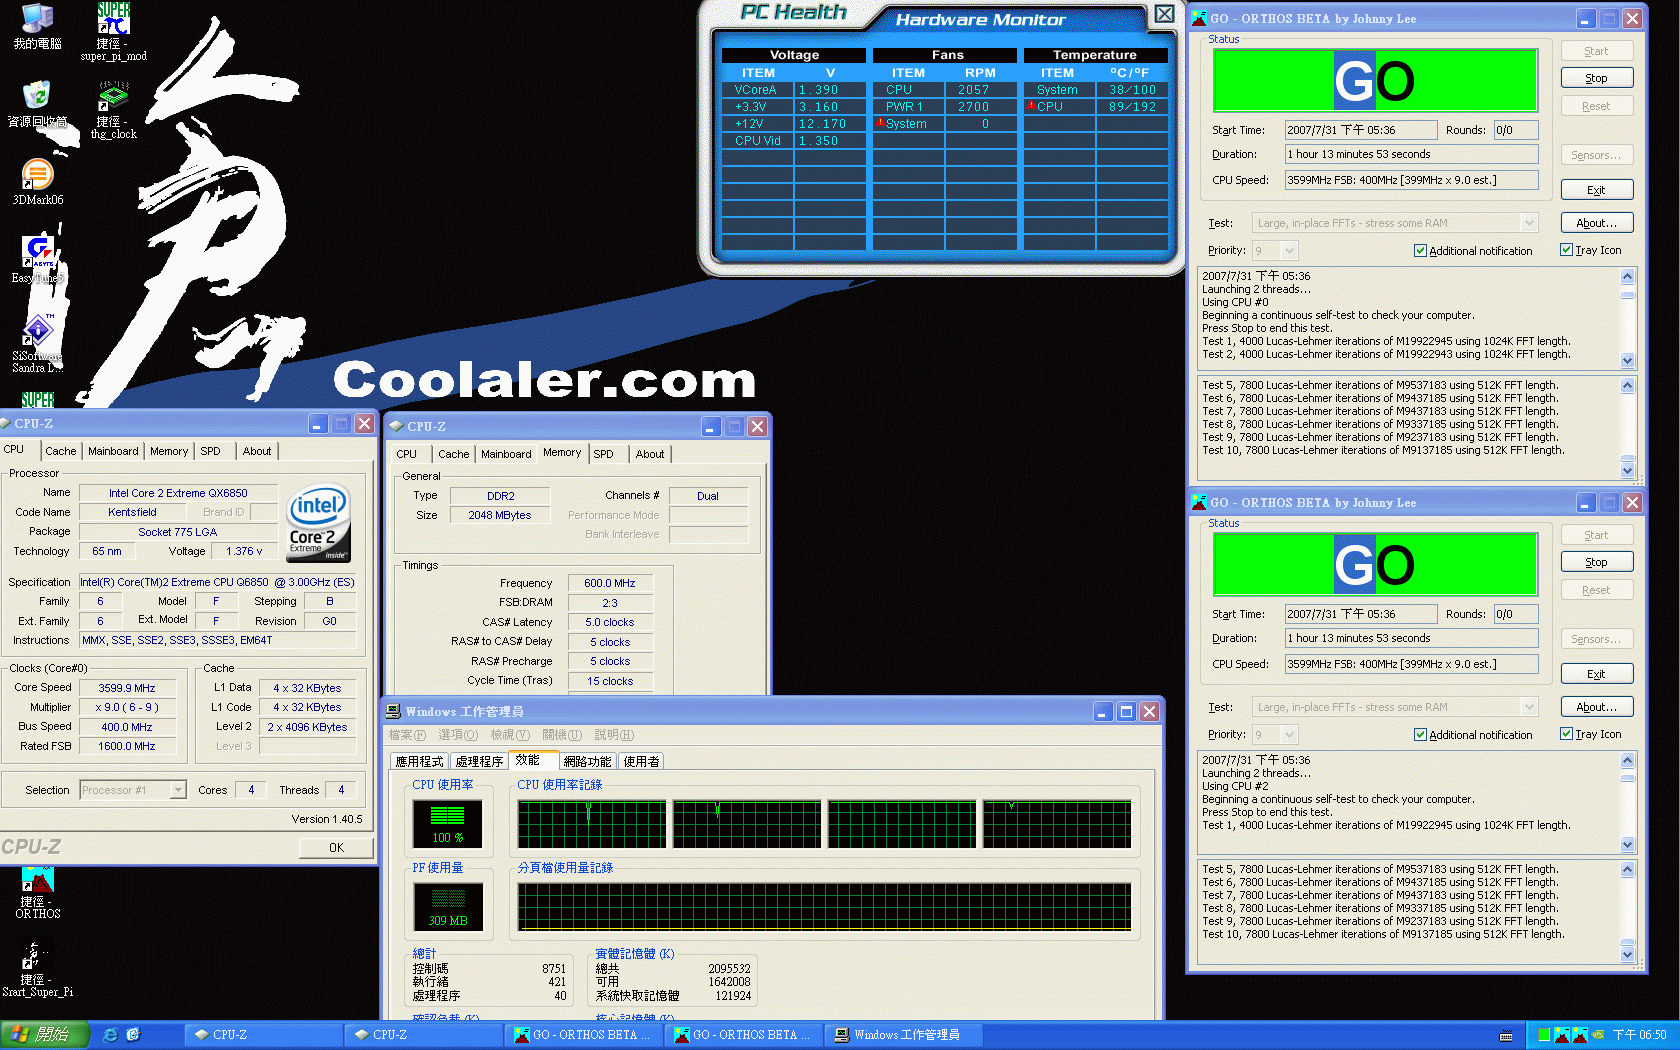Click OK button in CPU-Z window
Viewport: 1680px width, 1050px height.
[x=336, y=847]
